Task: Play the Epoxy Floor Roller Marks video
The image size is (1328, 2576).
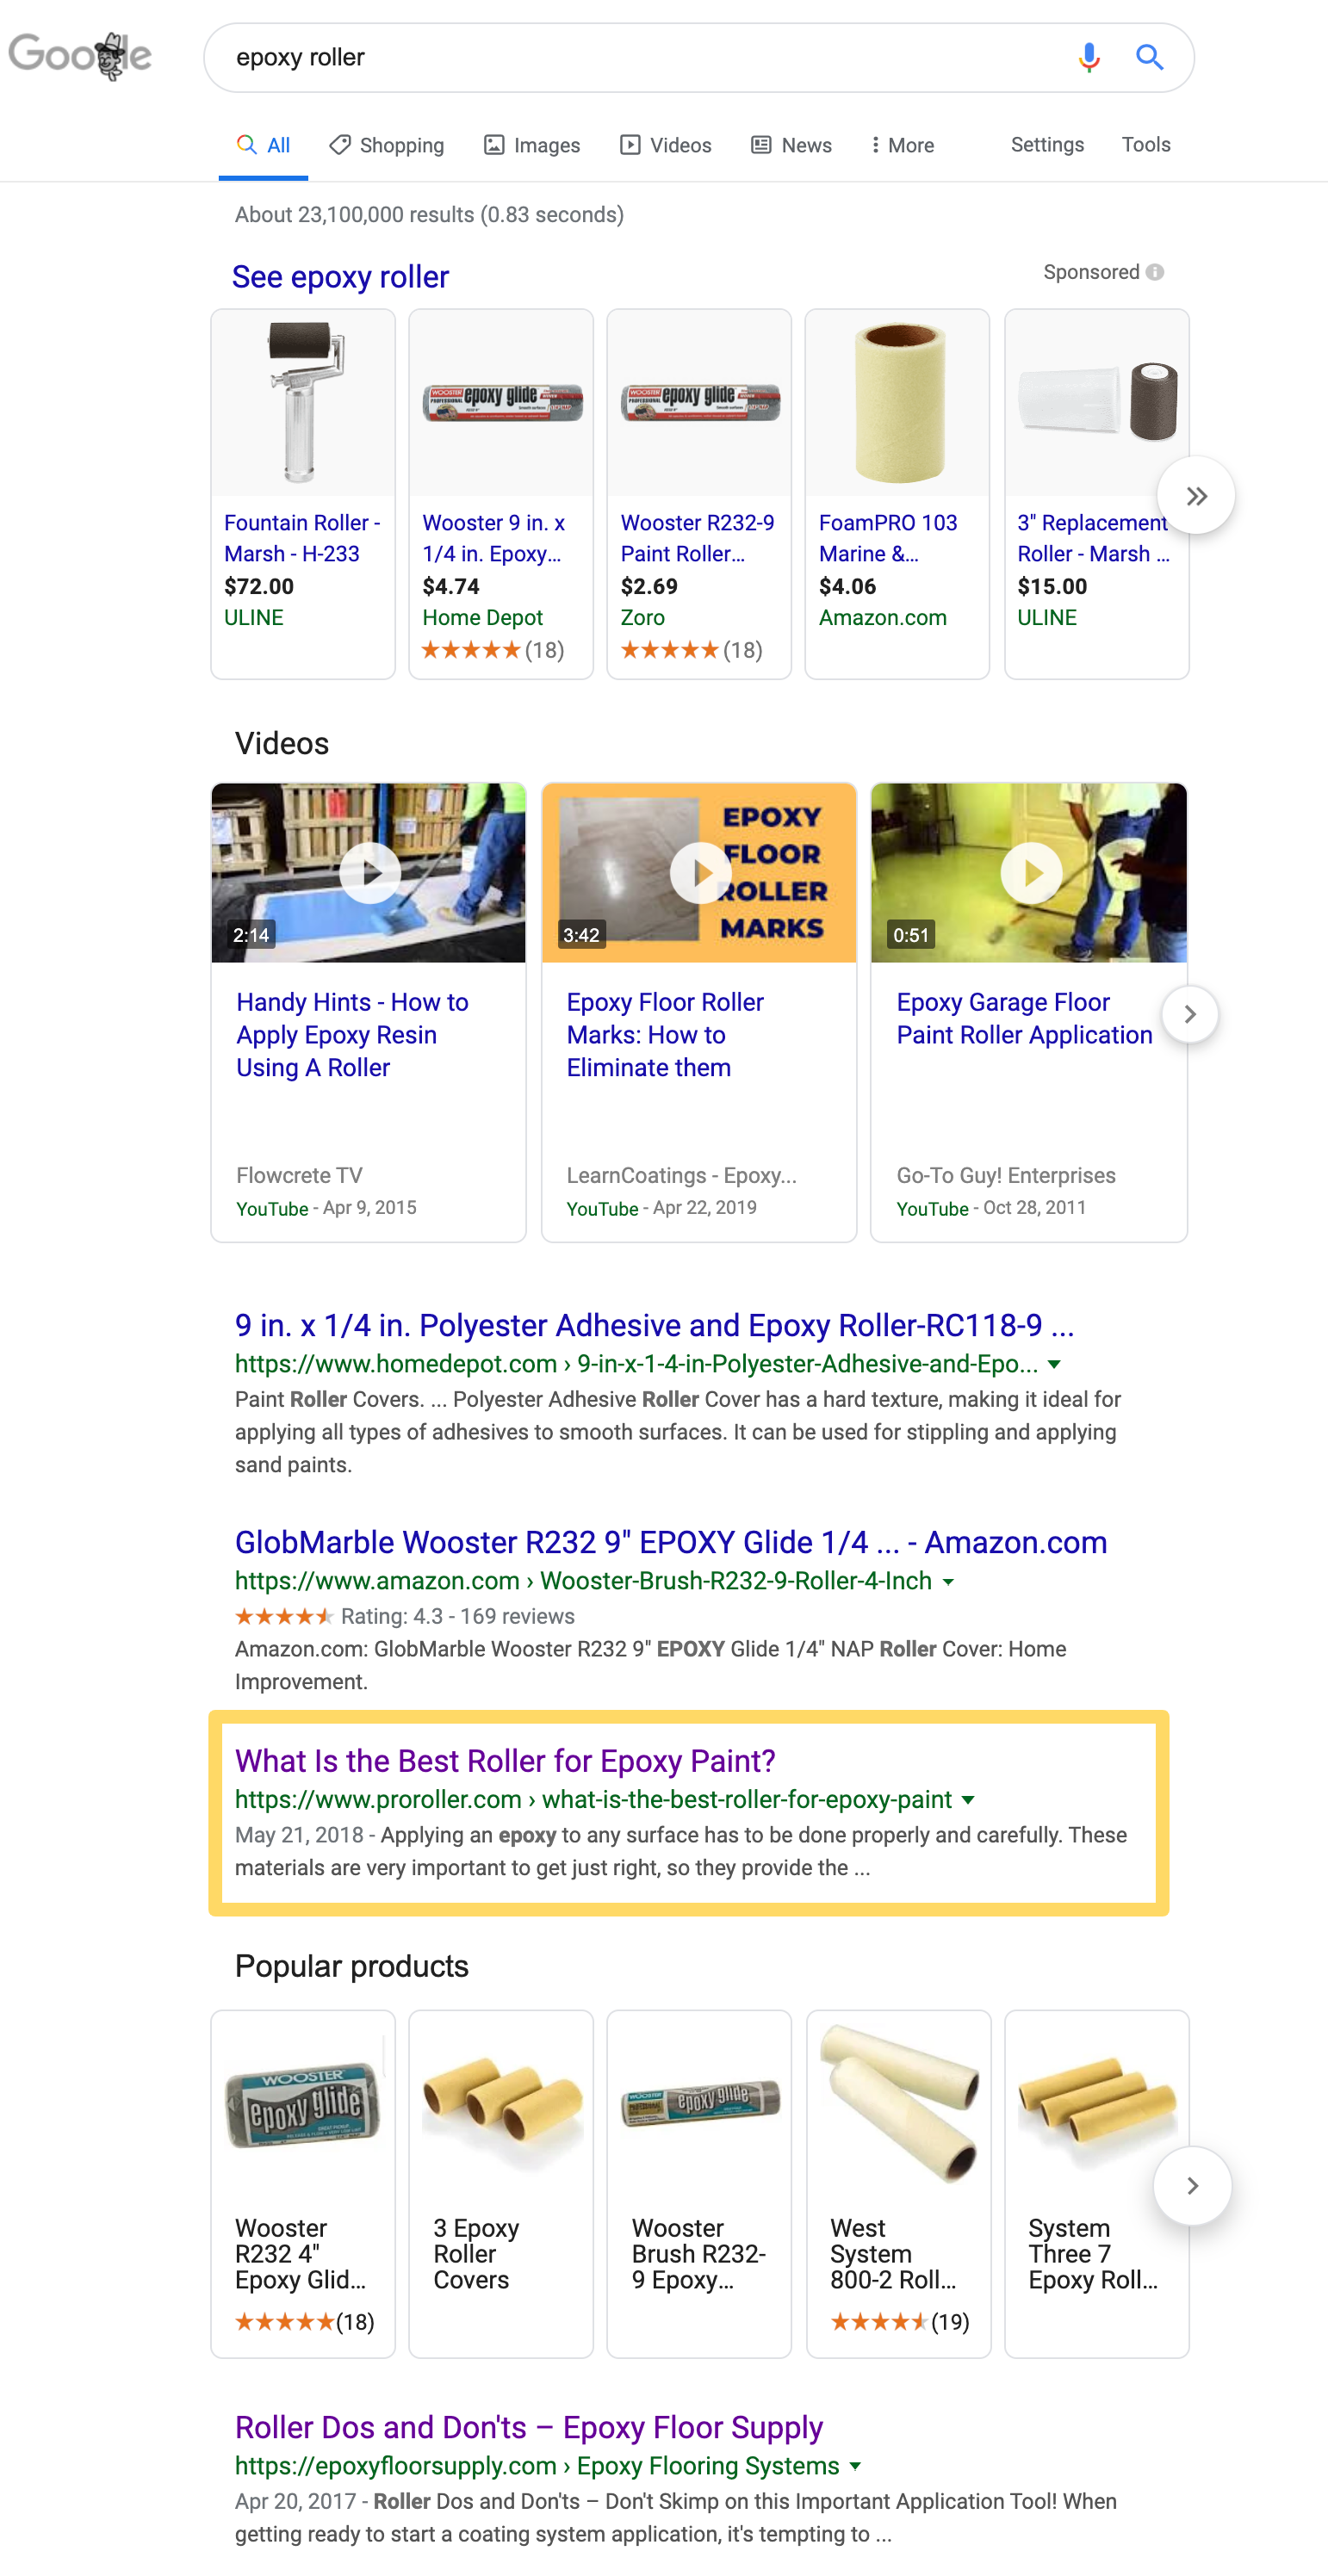Action: [699, 873]
